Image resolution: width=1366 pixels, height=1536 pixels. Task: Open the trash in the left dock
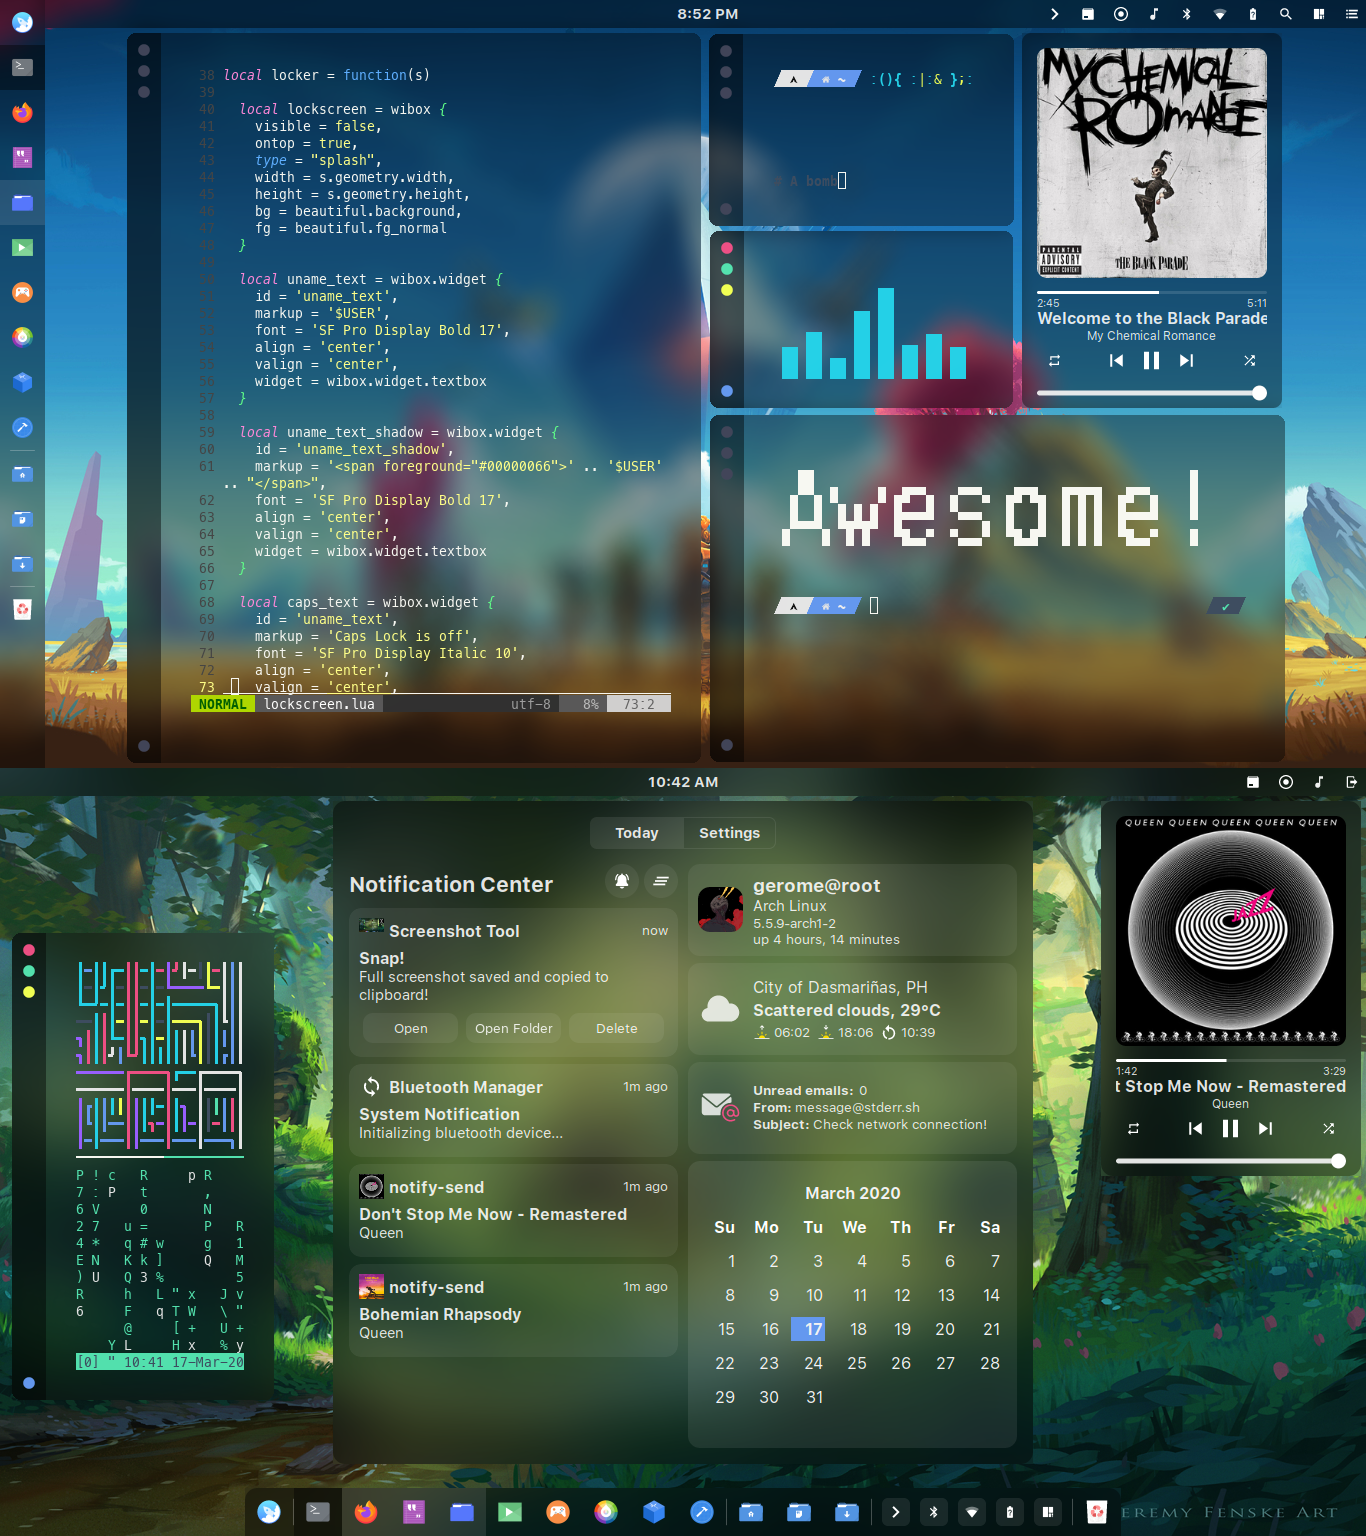tap(22, 609)
